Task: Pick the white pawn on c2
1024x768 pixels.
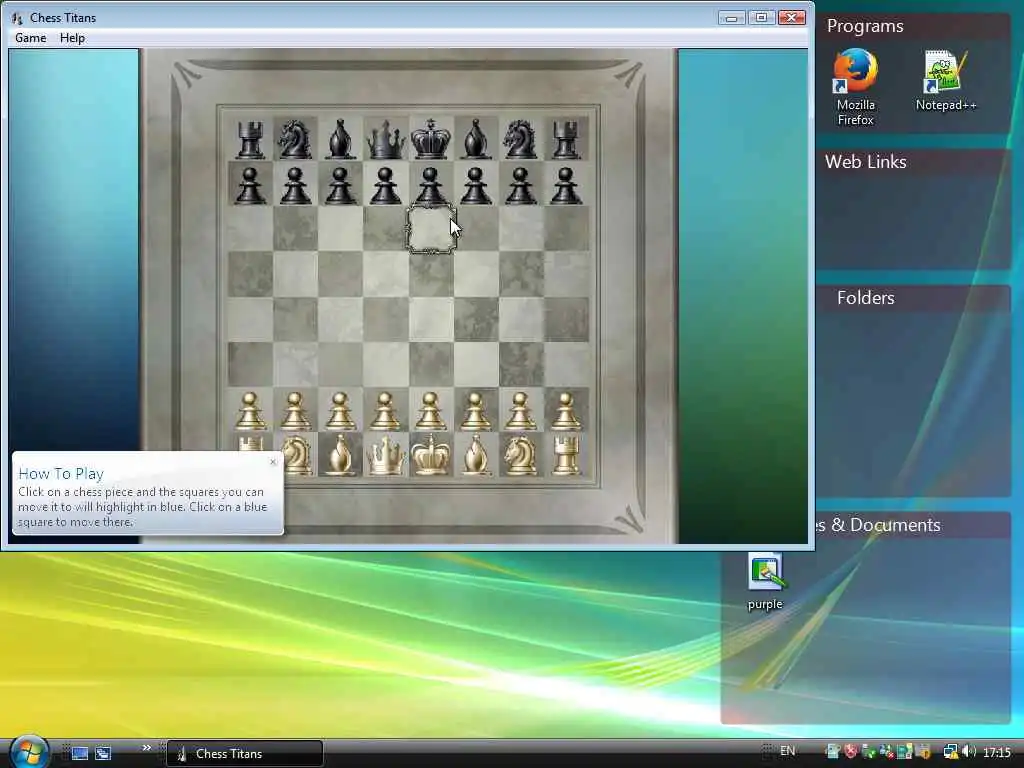Action: click(x=340, y=411)
